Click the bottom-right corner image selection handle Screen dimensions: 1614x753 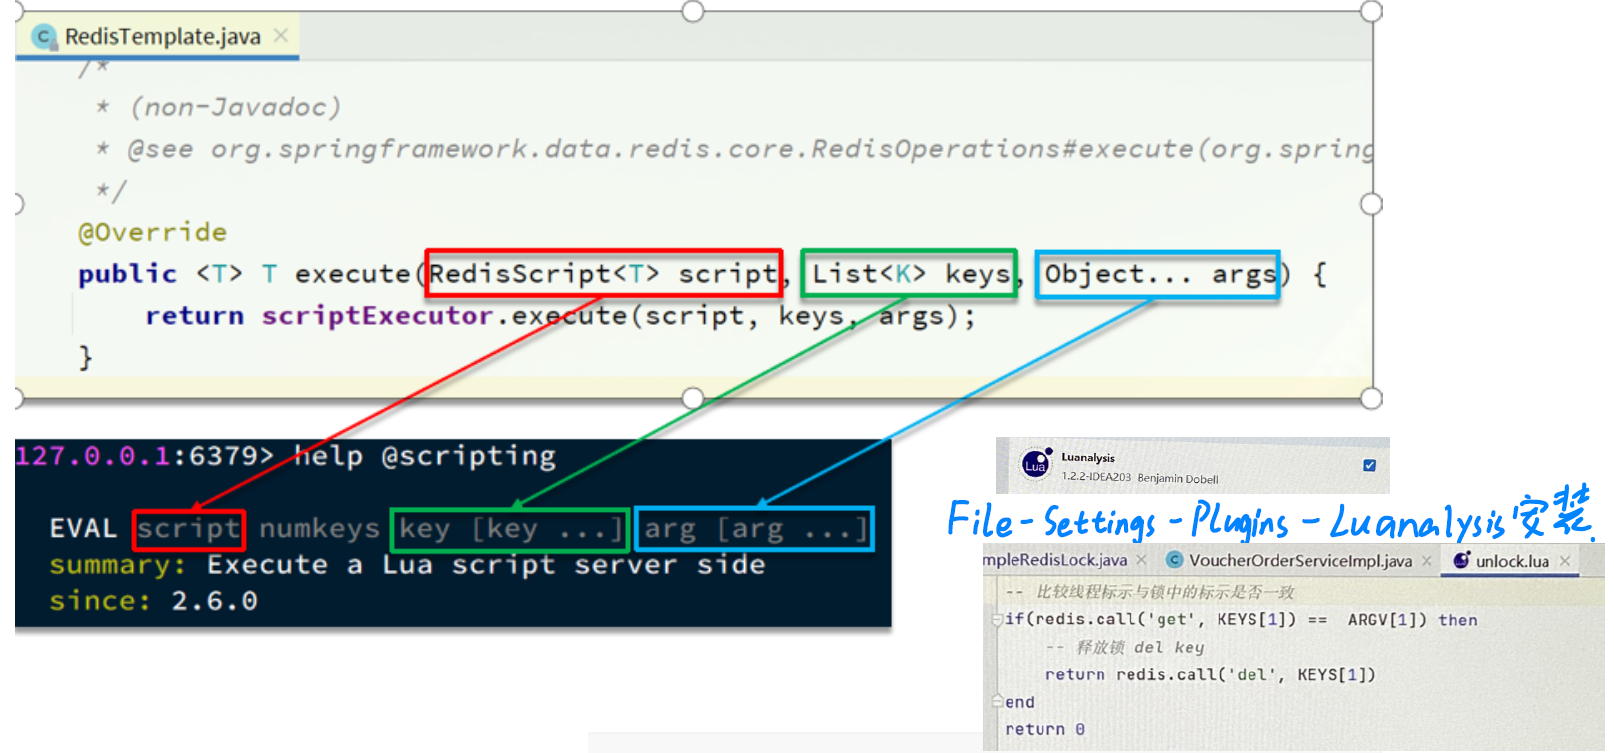pos(1372,398)
